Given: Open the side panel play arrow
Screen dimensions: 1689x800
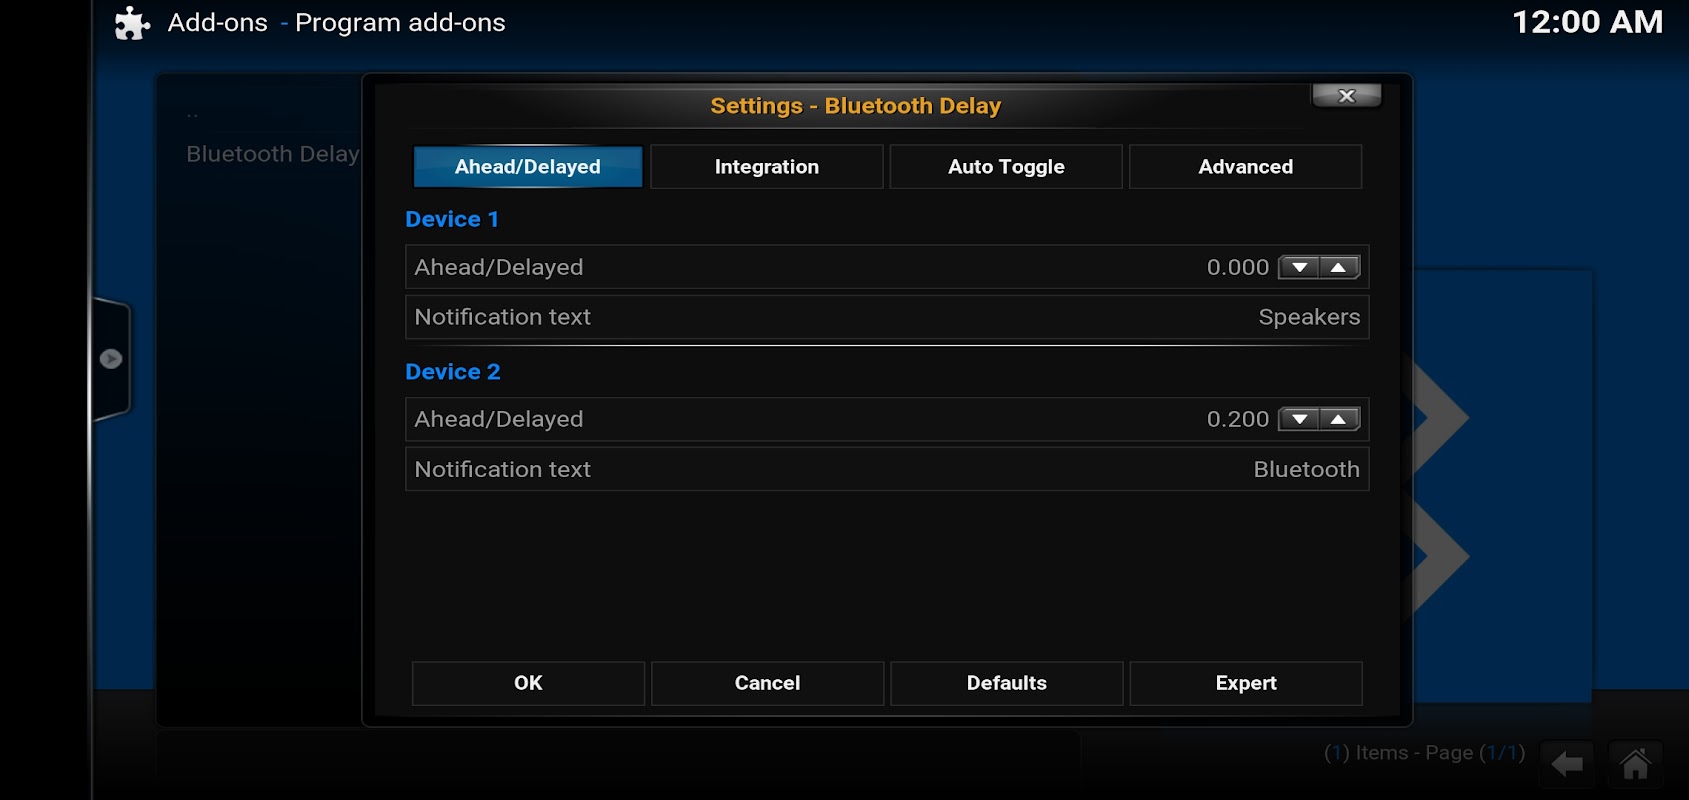Looking at the screenshot, I should 111,359.
